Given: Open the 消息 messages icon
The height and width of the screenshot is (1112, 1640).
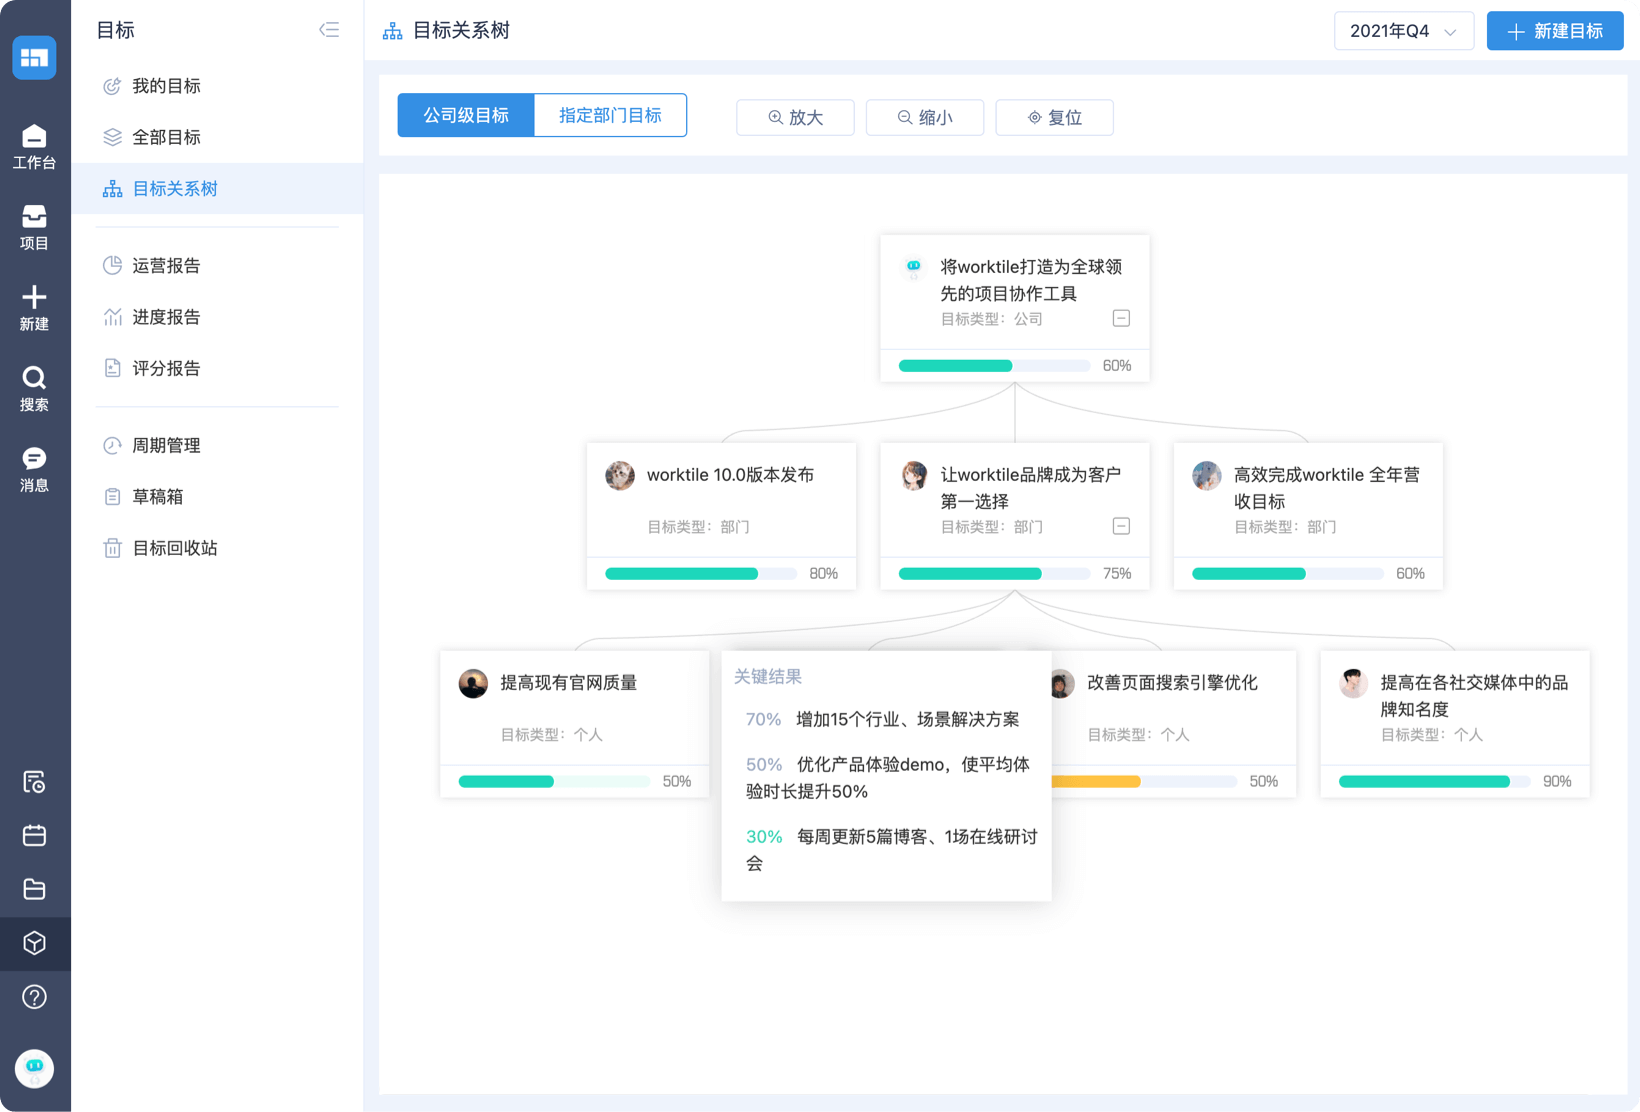Looking at the screenshot, I should pyautogui.click(x=34, y=459).
